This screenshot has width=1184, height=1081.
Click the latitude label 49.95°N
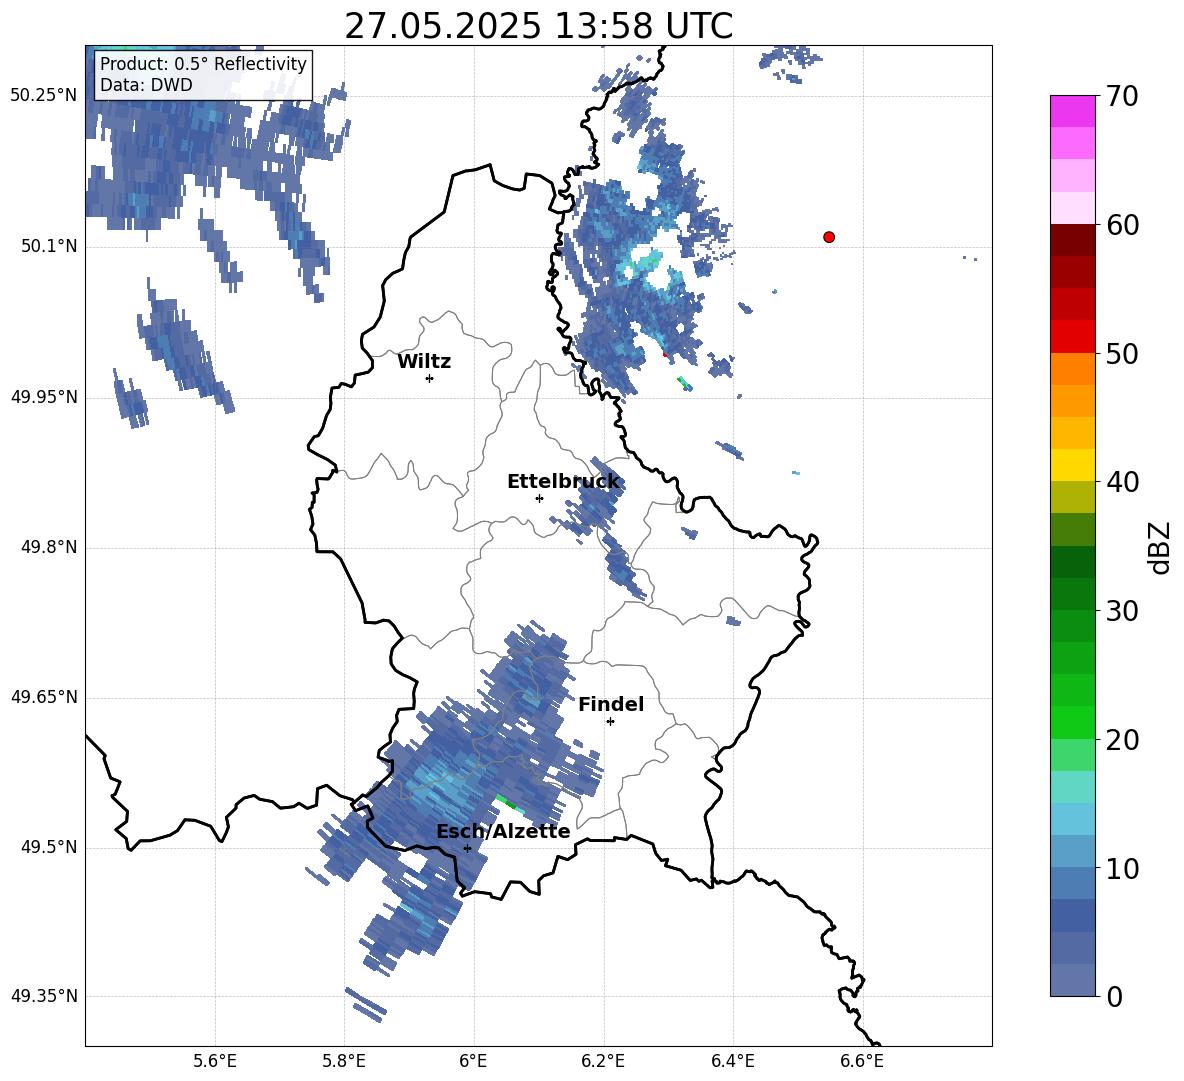[x=44, y=397]
